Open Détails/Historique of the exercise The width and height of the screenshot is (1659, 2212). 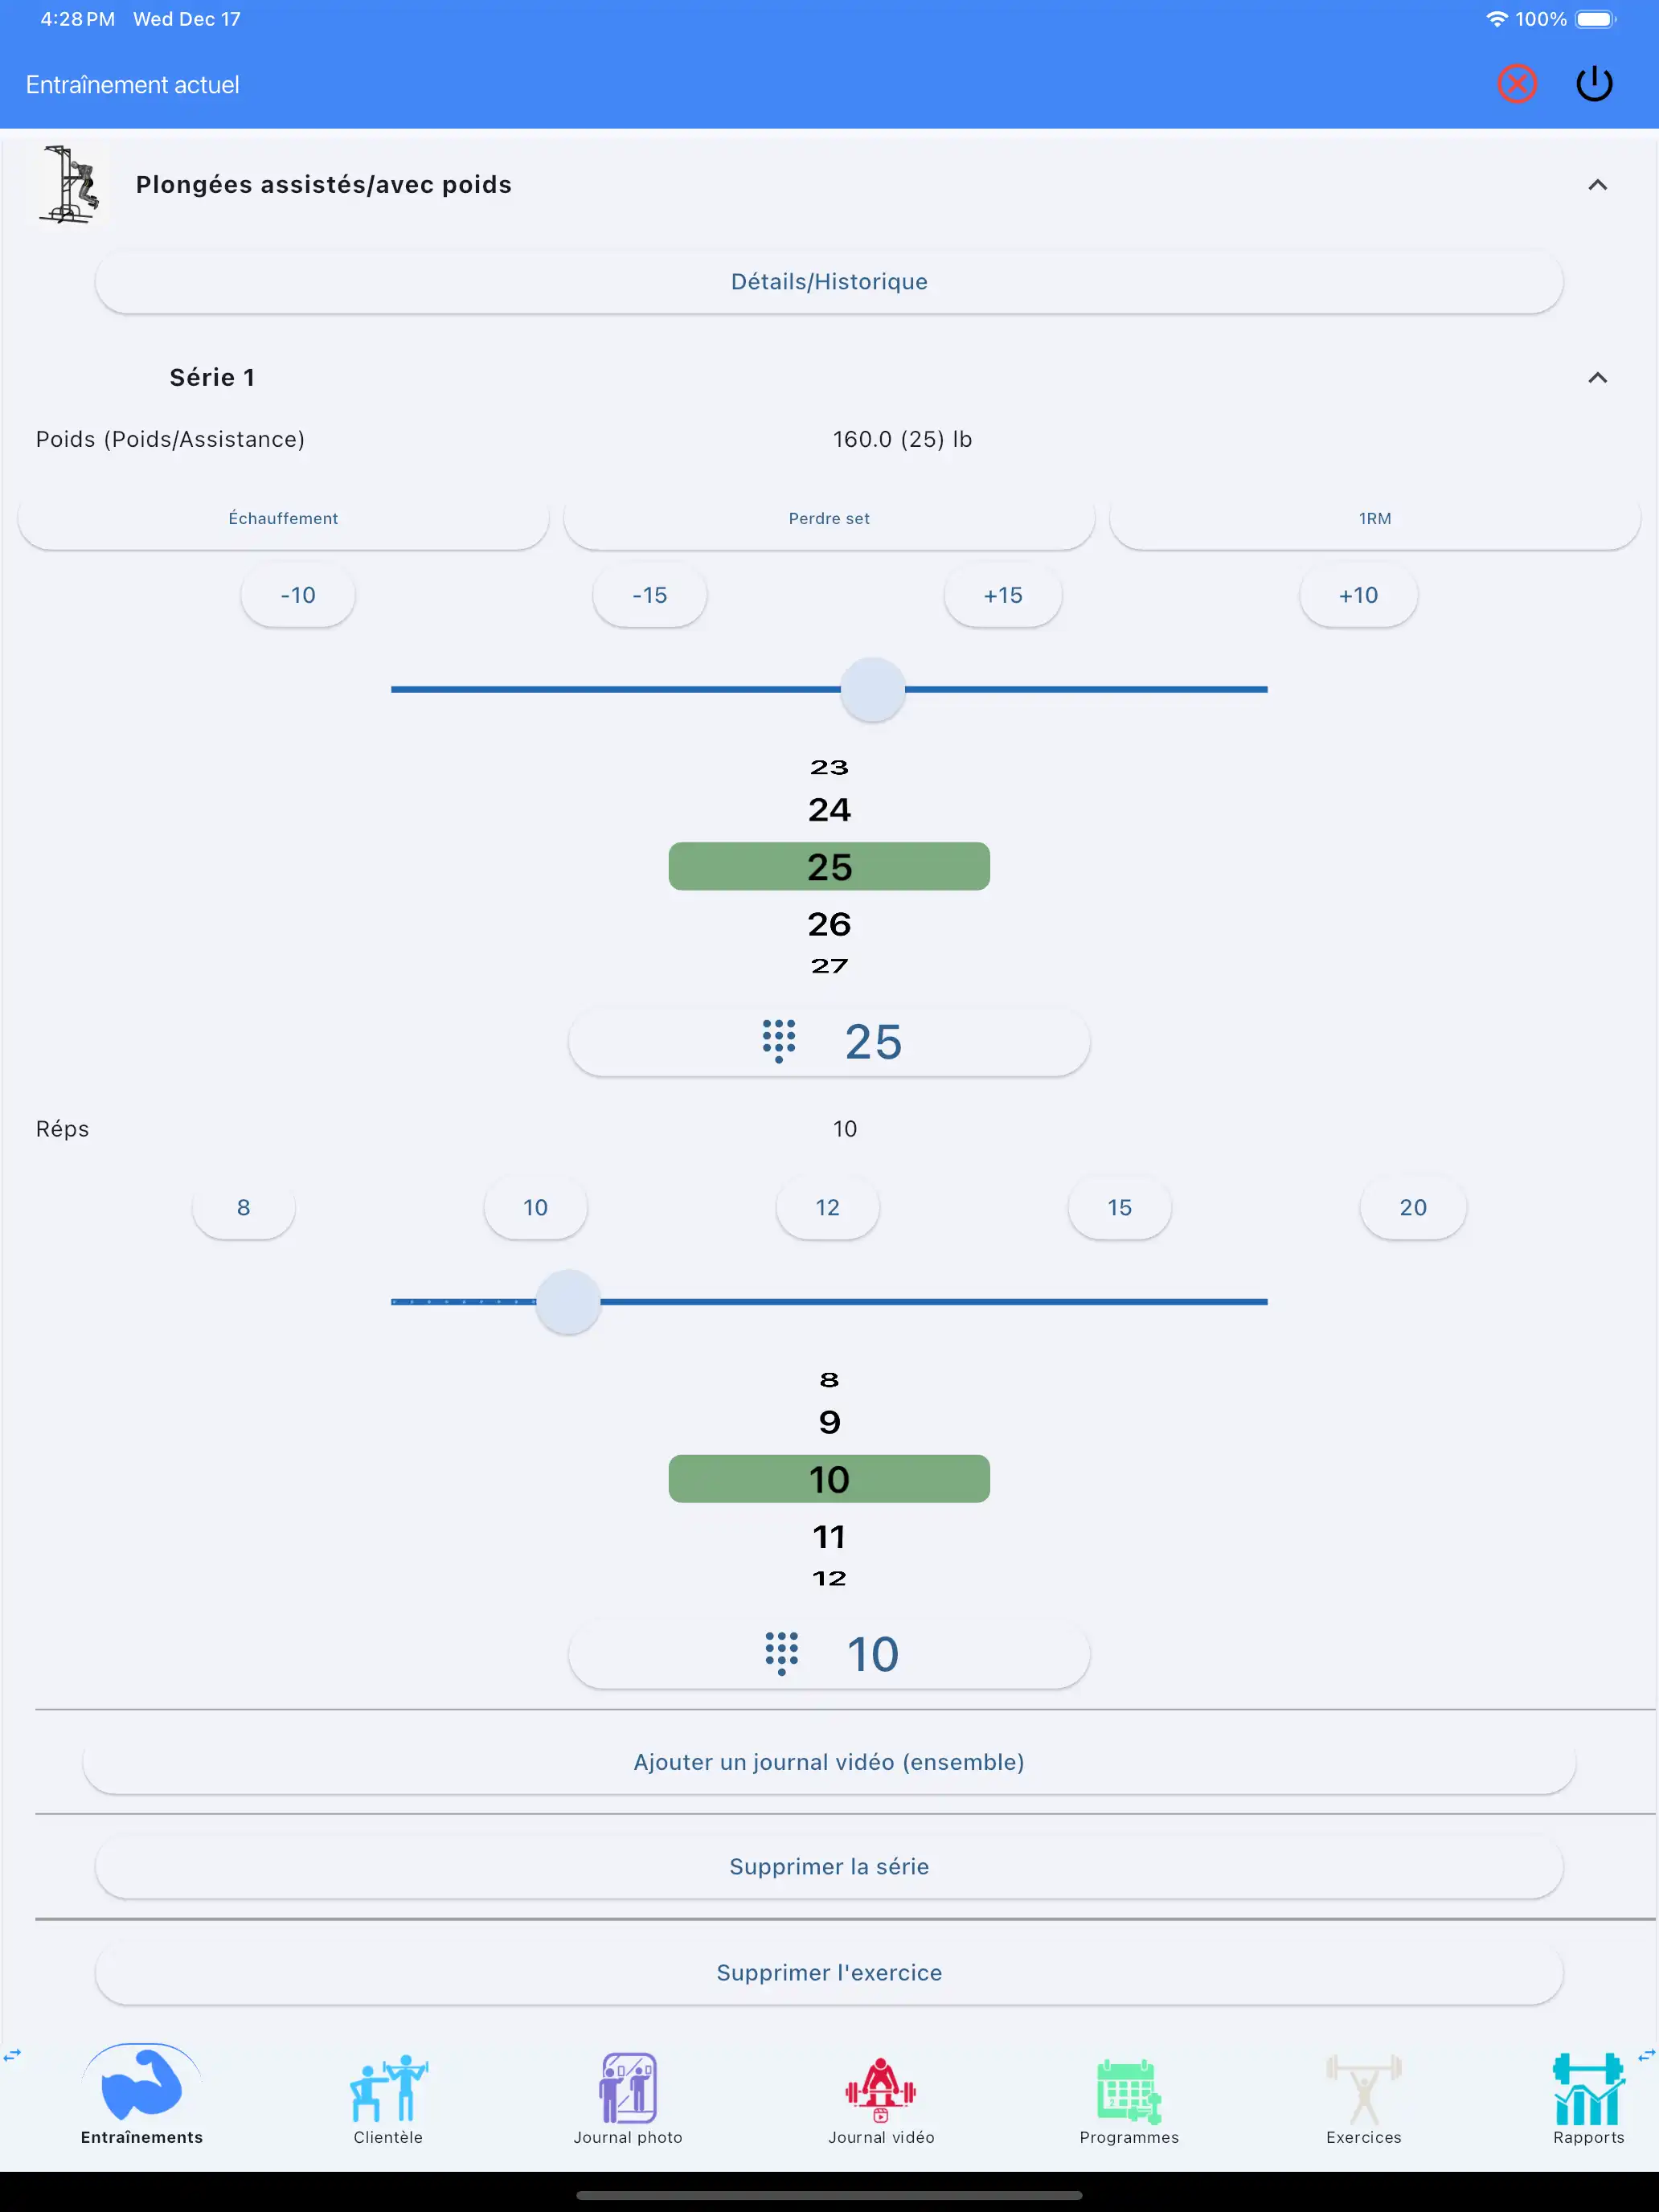coord(829,282)
